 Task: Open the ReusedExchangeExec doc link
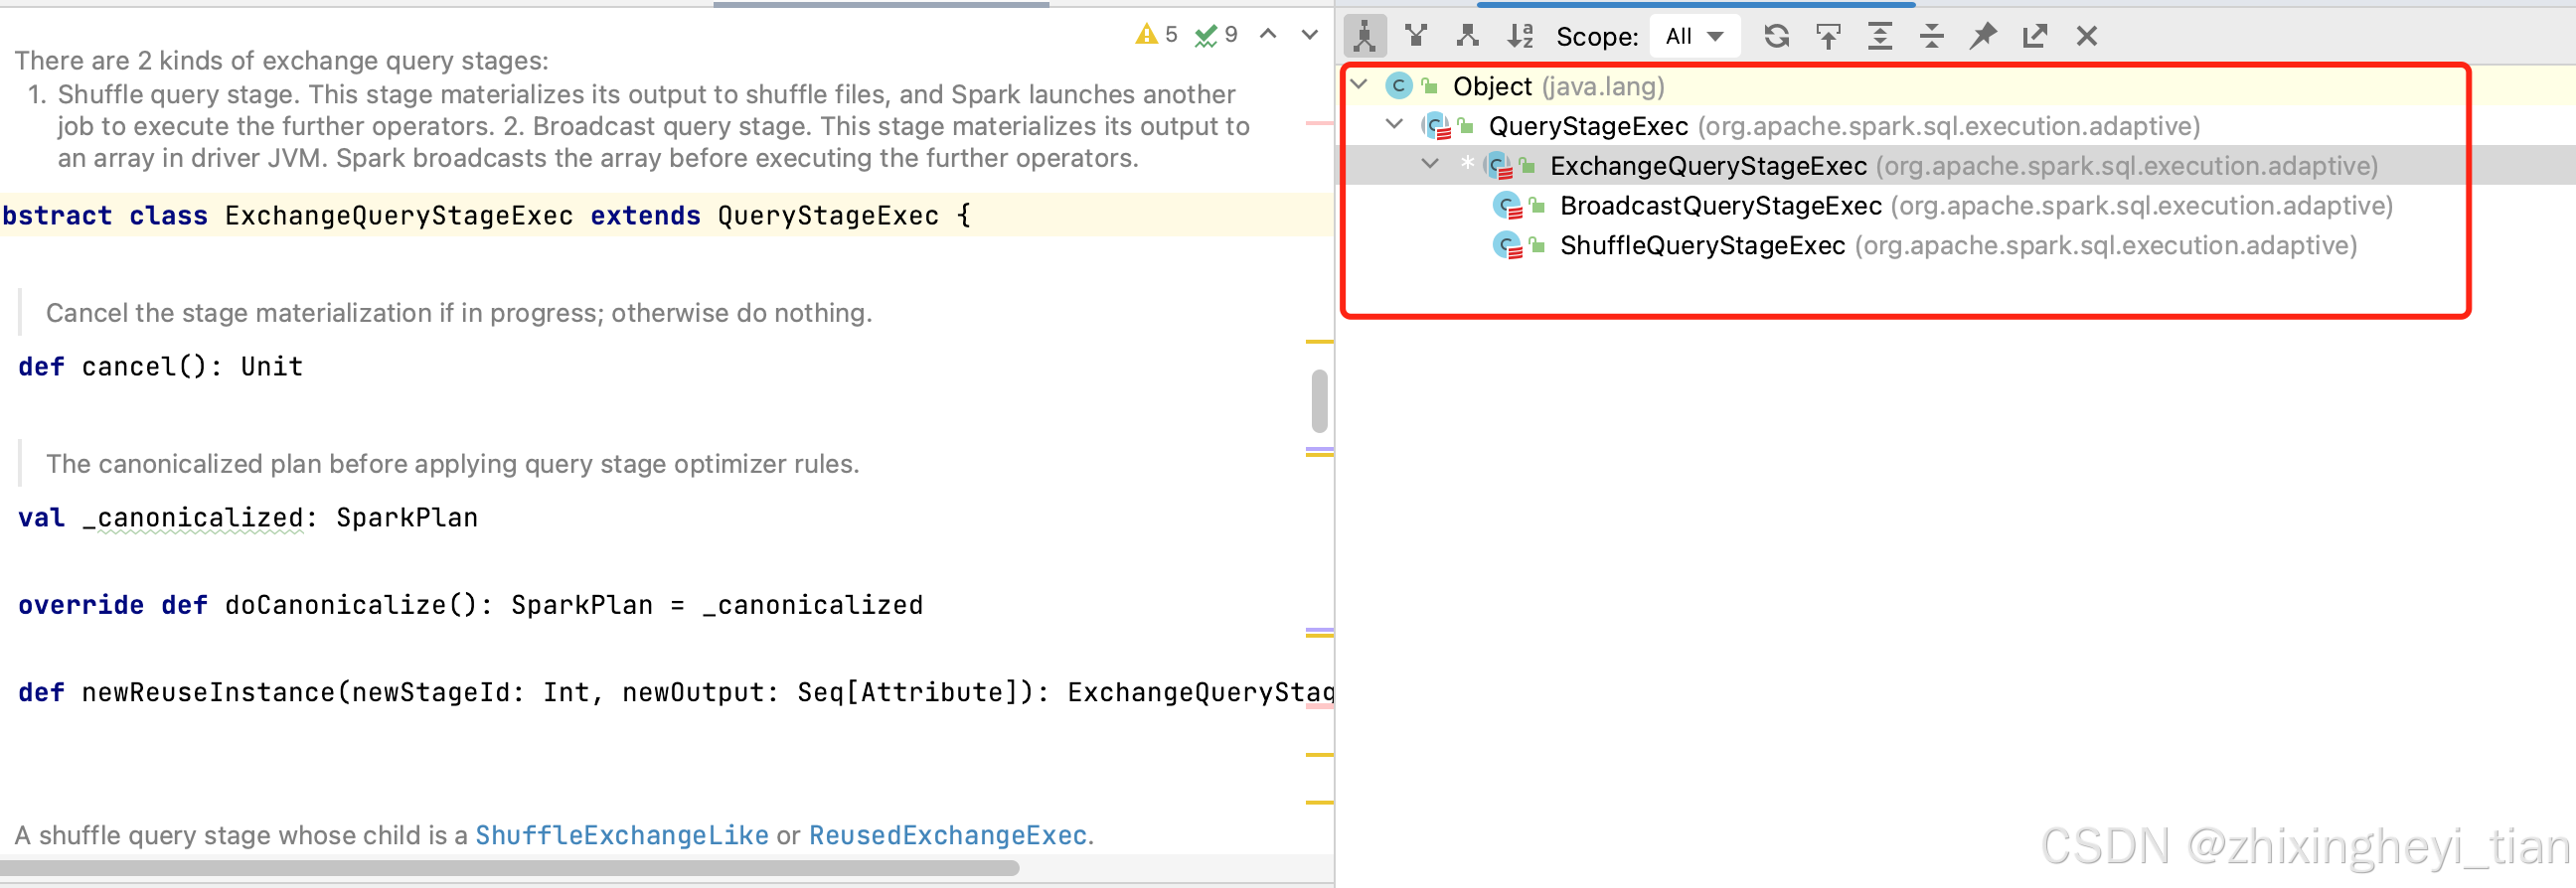click(x=948, y=835)
